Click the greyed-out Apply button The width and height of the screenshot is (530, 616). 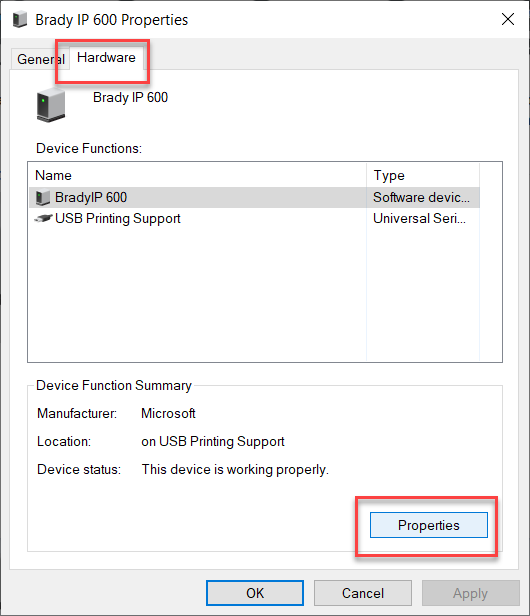pyautogui.click(x=471, y=593)
